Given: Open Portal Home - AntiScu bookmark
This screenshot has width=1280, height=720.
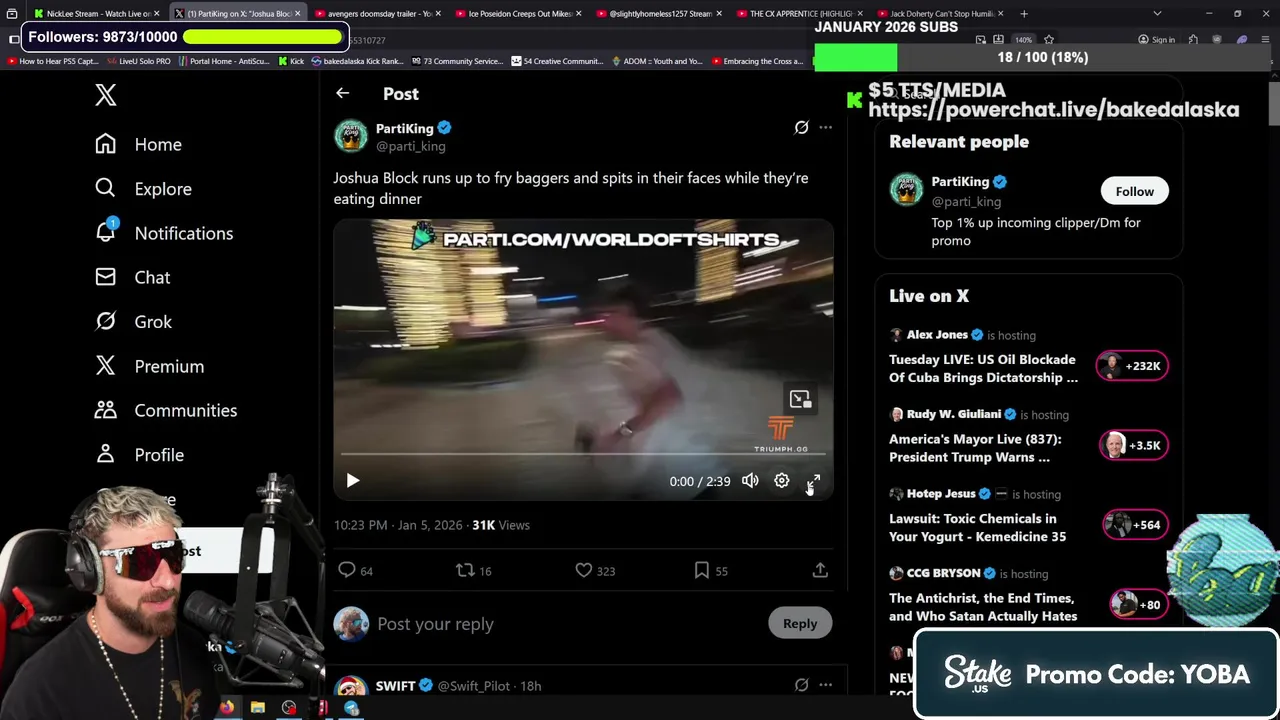Looking at the screenshot, I should pos(223,61).
